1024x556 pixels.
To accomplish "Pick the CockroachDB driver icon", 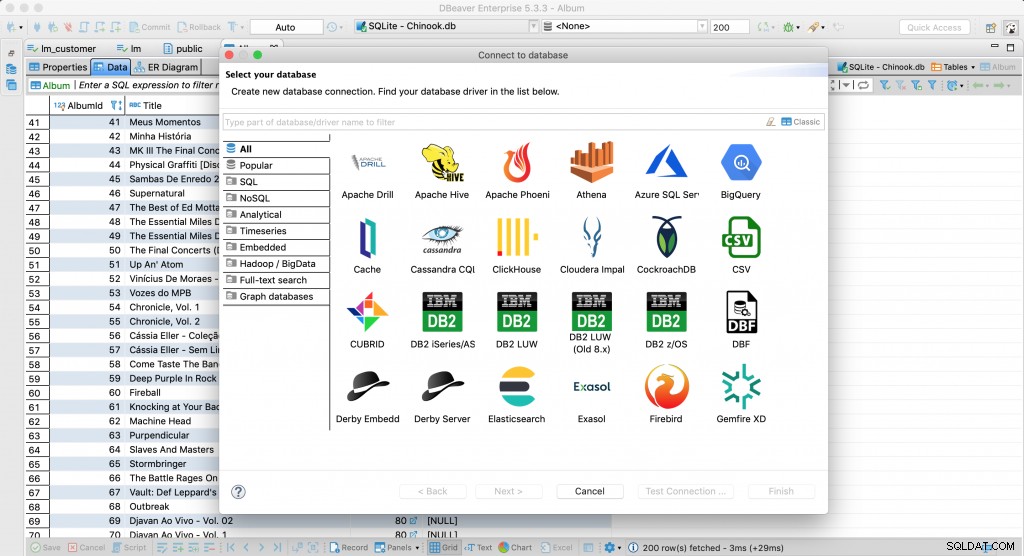I will click(x=666, y=237).
